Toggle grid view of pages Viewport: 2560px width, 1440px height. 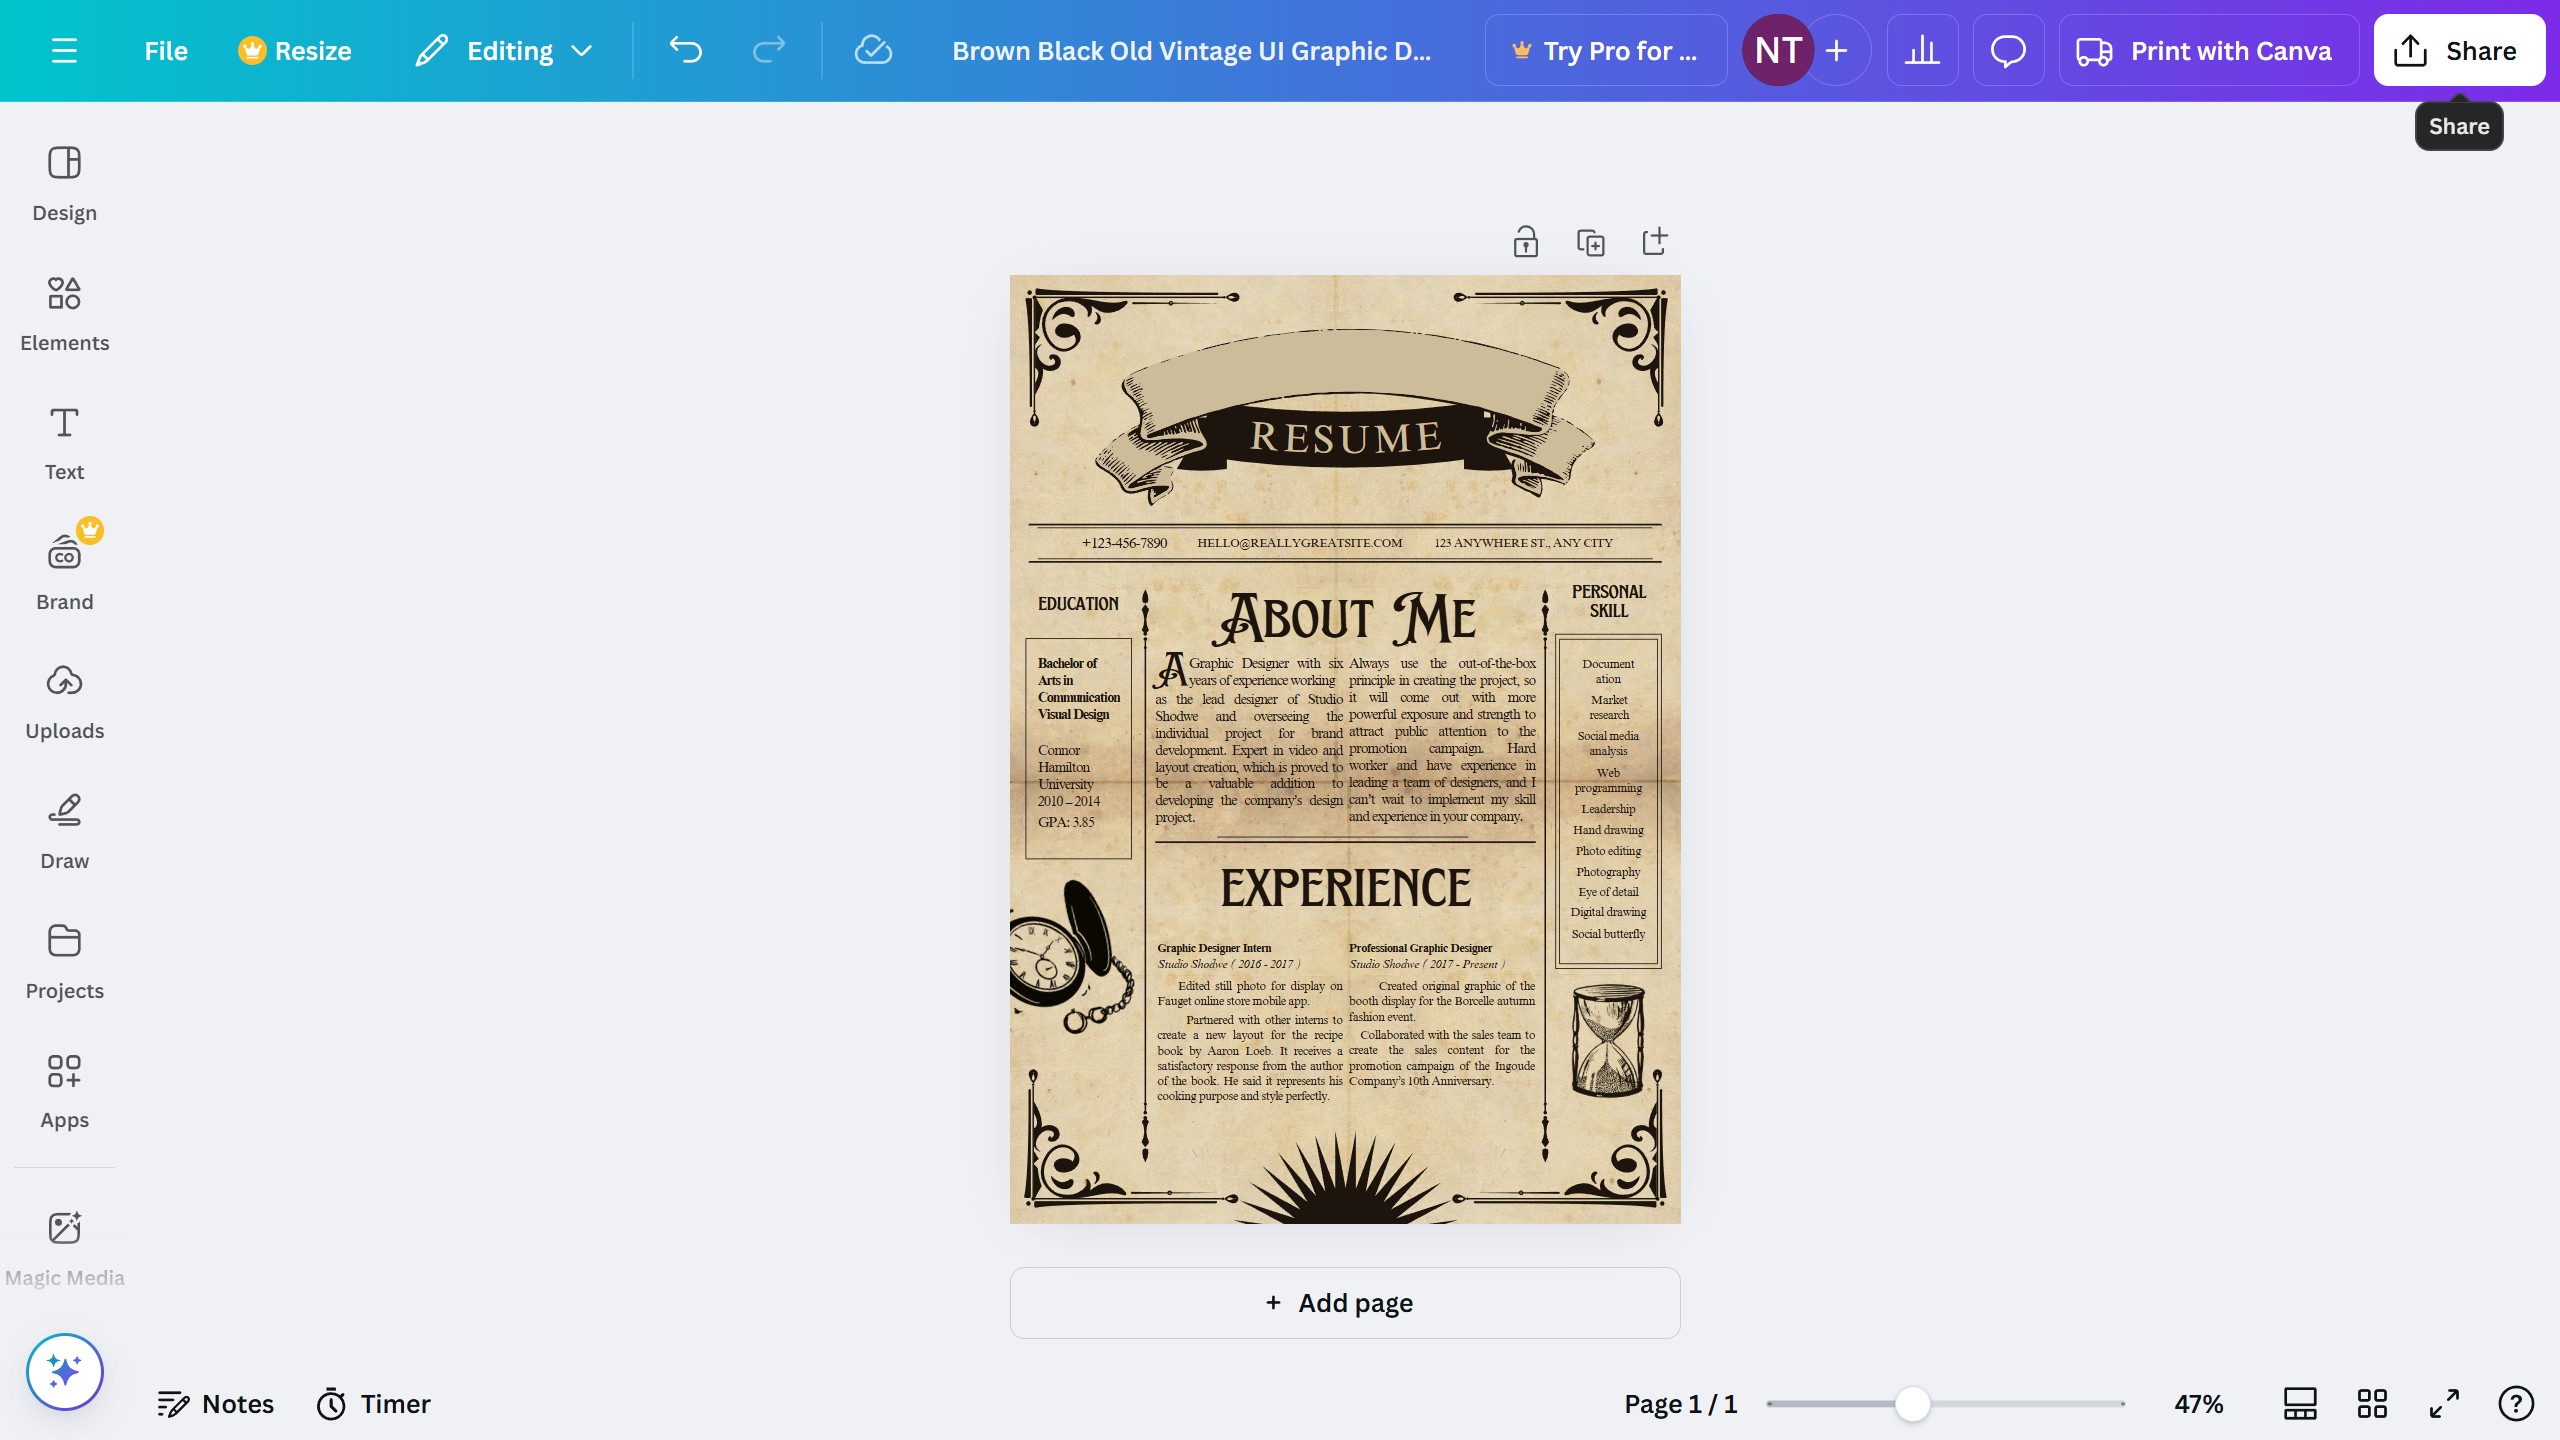click(x=2371, y=1403)
